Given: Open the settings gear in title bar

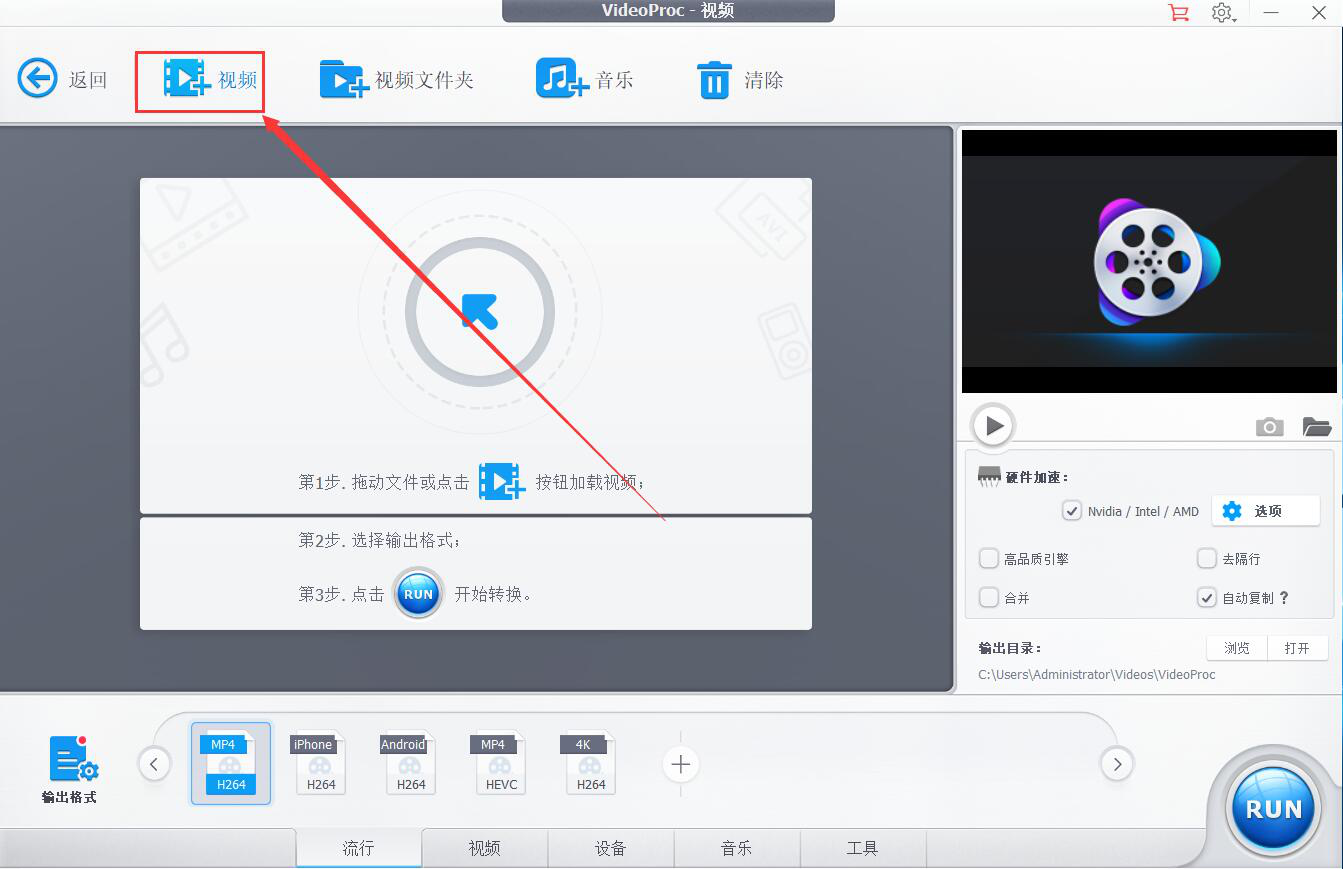Looking at the screenshot, I should (x=1223, y=13).
